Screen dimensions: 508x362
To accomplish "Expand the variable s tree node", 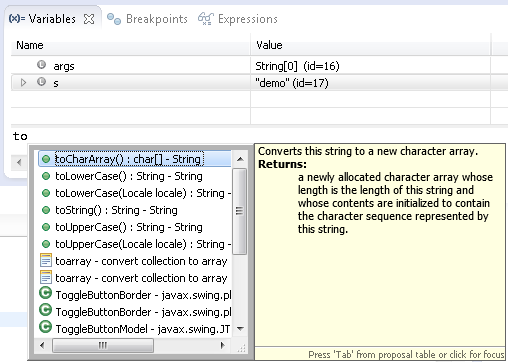I will (23, 82).
